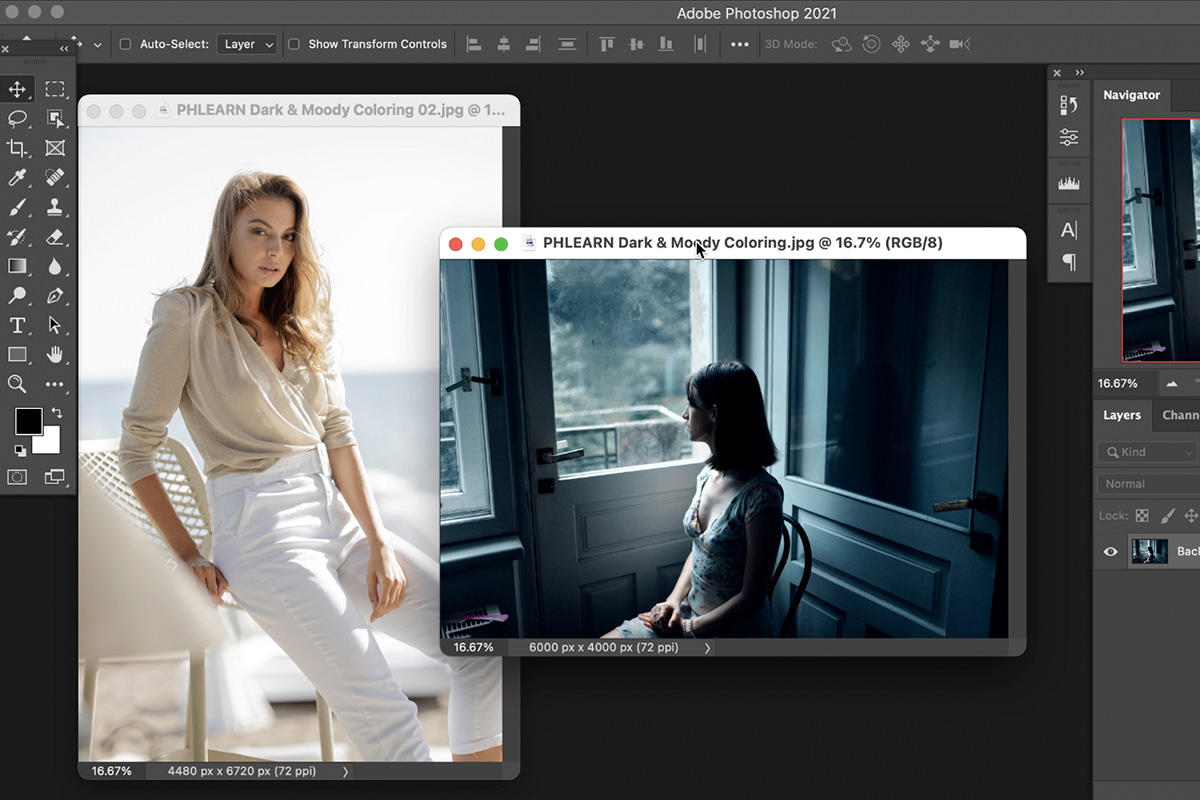
Task: Check Show Transform Controls
Action: [294, 44]
